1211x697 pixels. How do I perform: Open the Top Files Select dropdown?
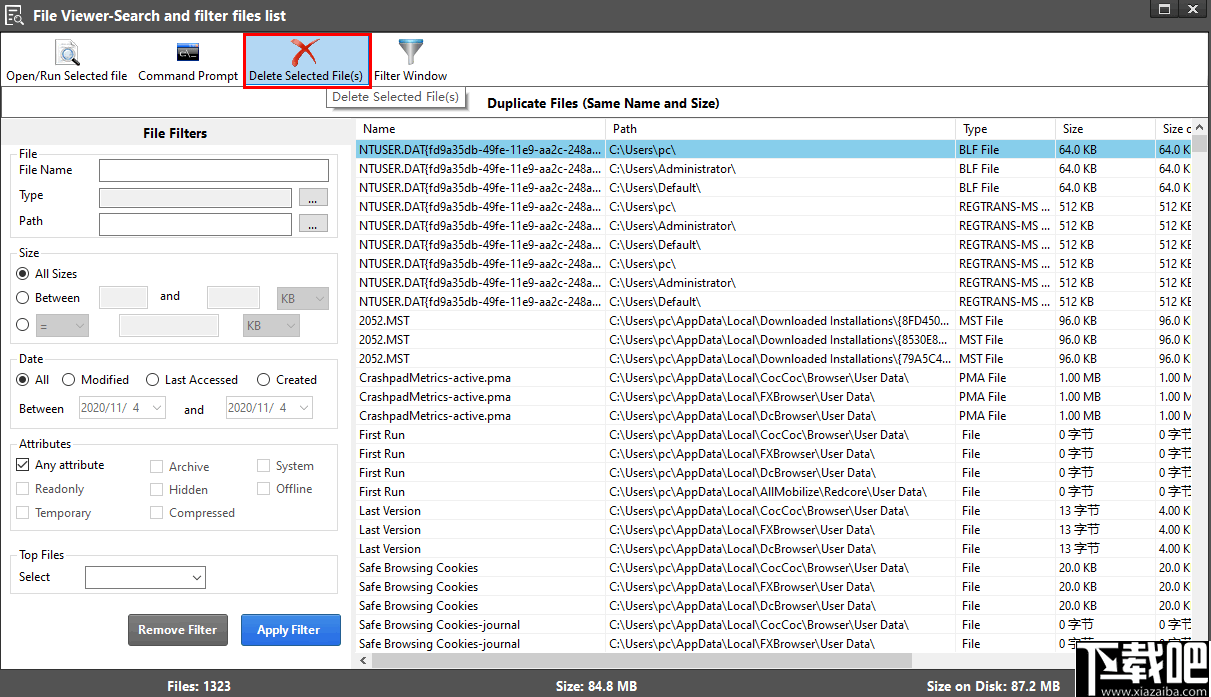click(x=145, y=577)
